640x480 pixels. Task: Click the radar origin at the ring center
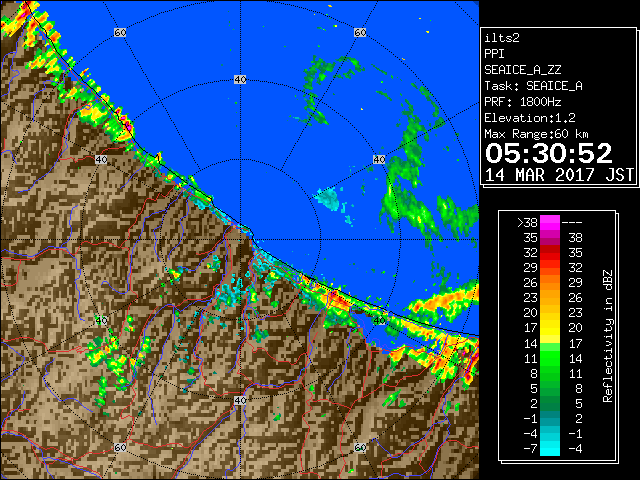coord(240,240)
